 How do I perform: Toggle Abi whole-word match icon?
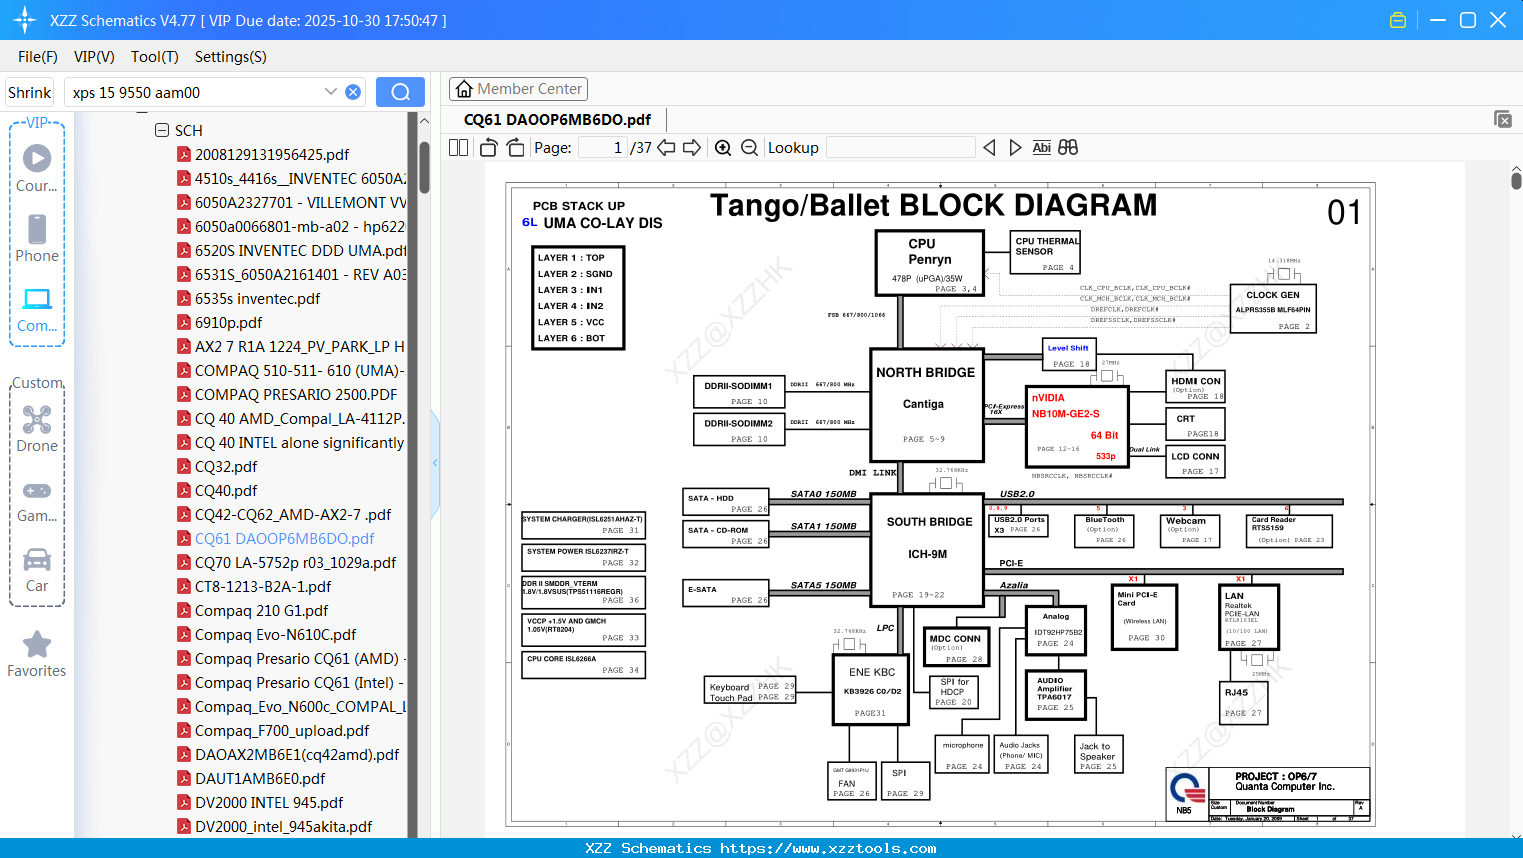[x=1041, y=148]
